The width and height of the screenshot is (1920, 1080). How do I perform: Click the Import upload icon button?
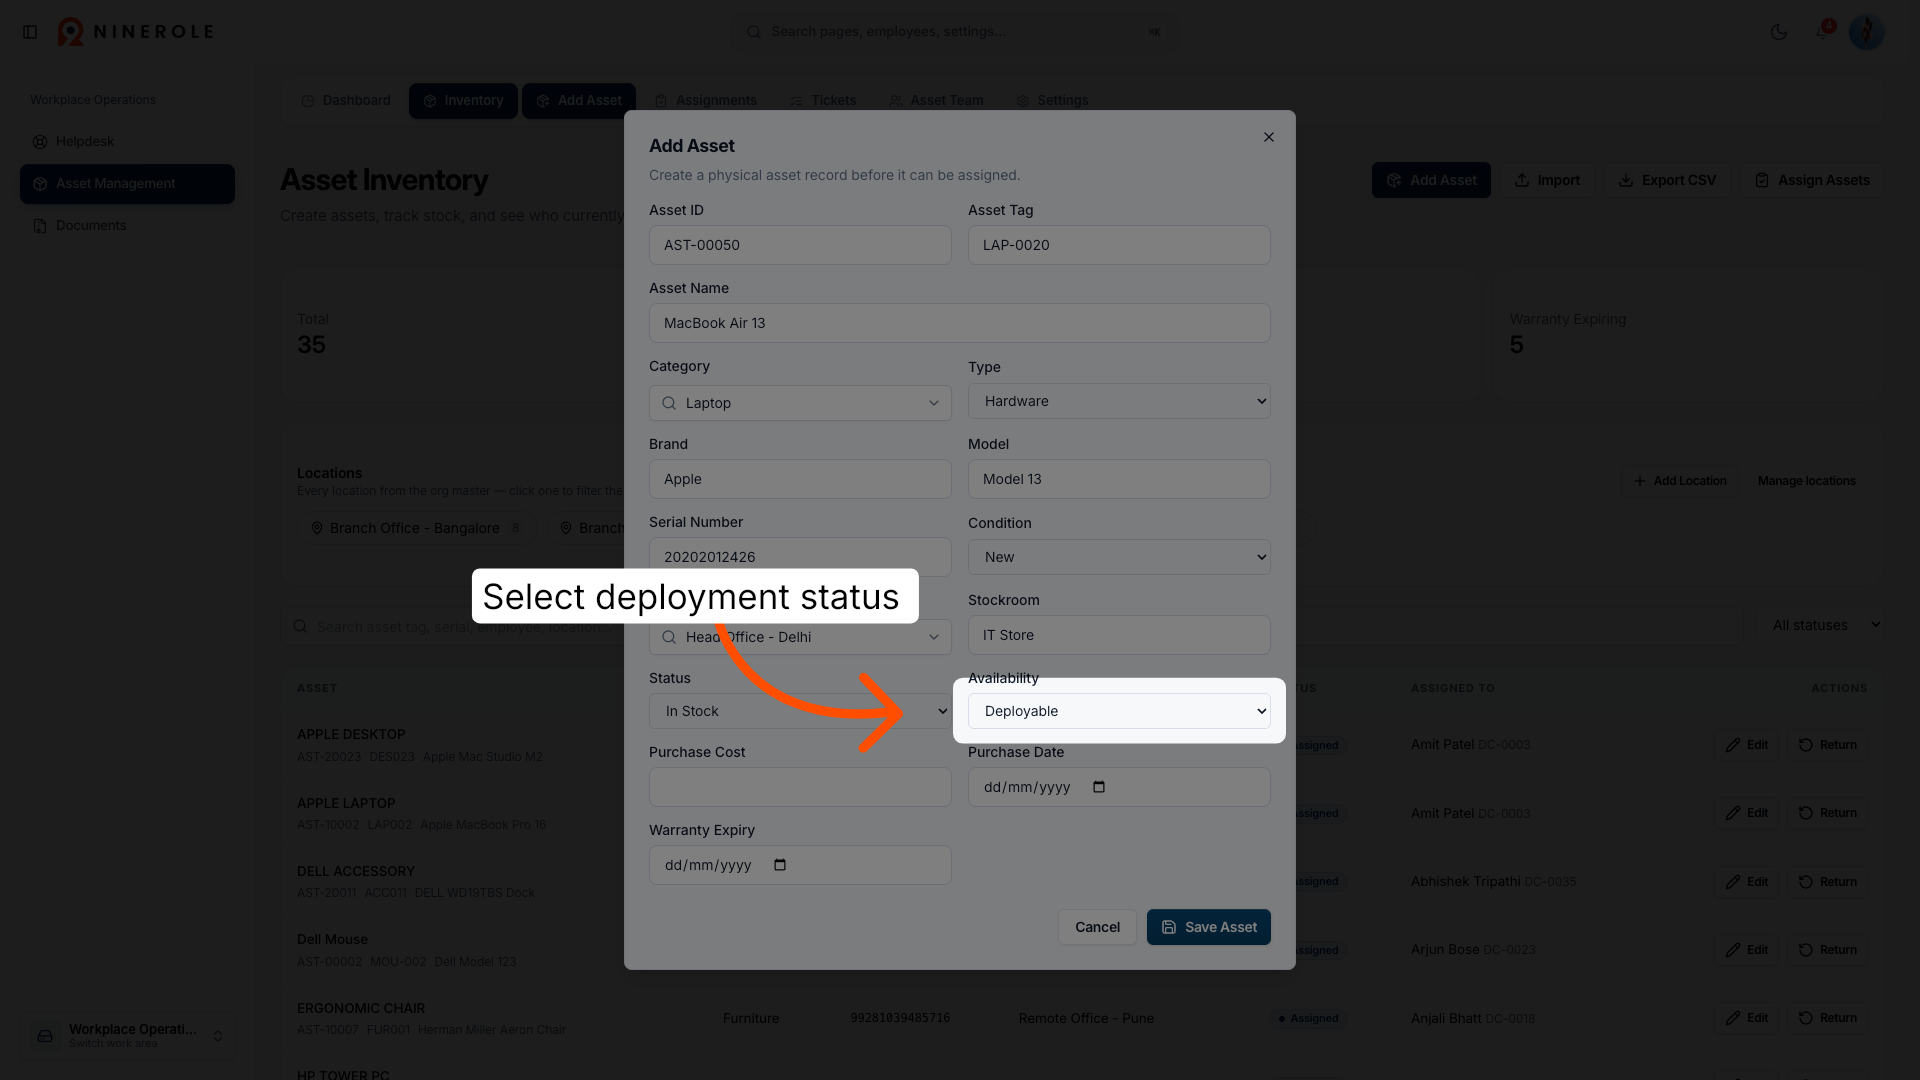(1547, 180)
